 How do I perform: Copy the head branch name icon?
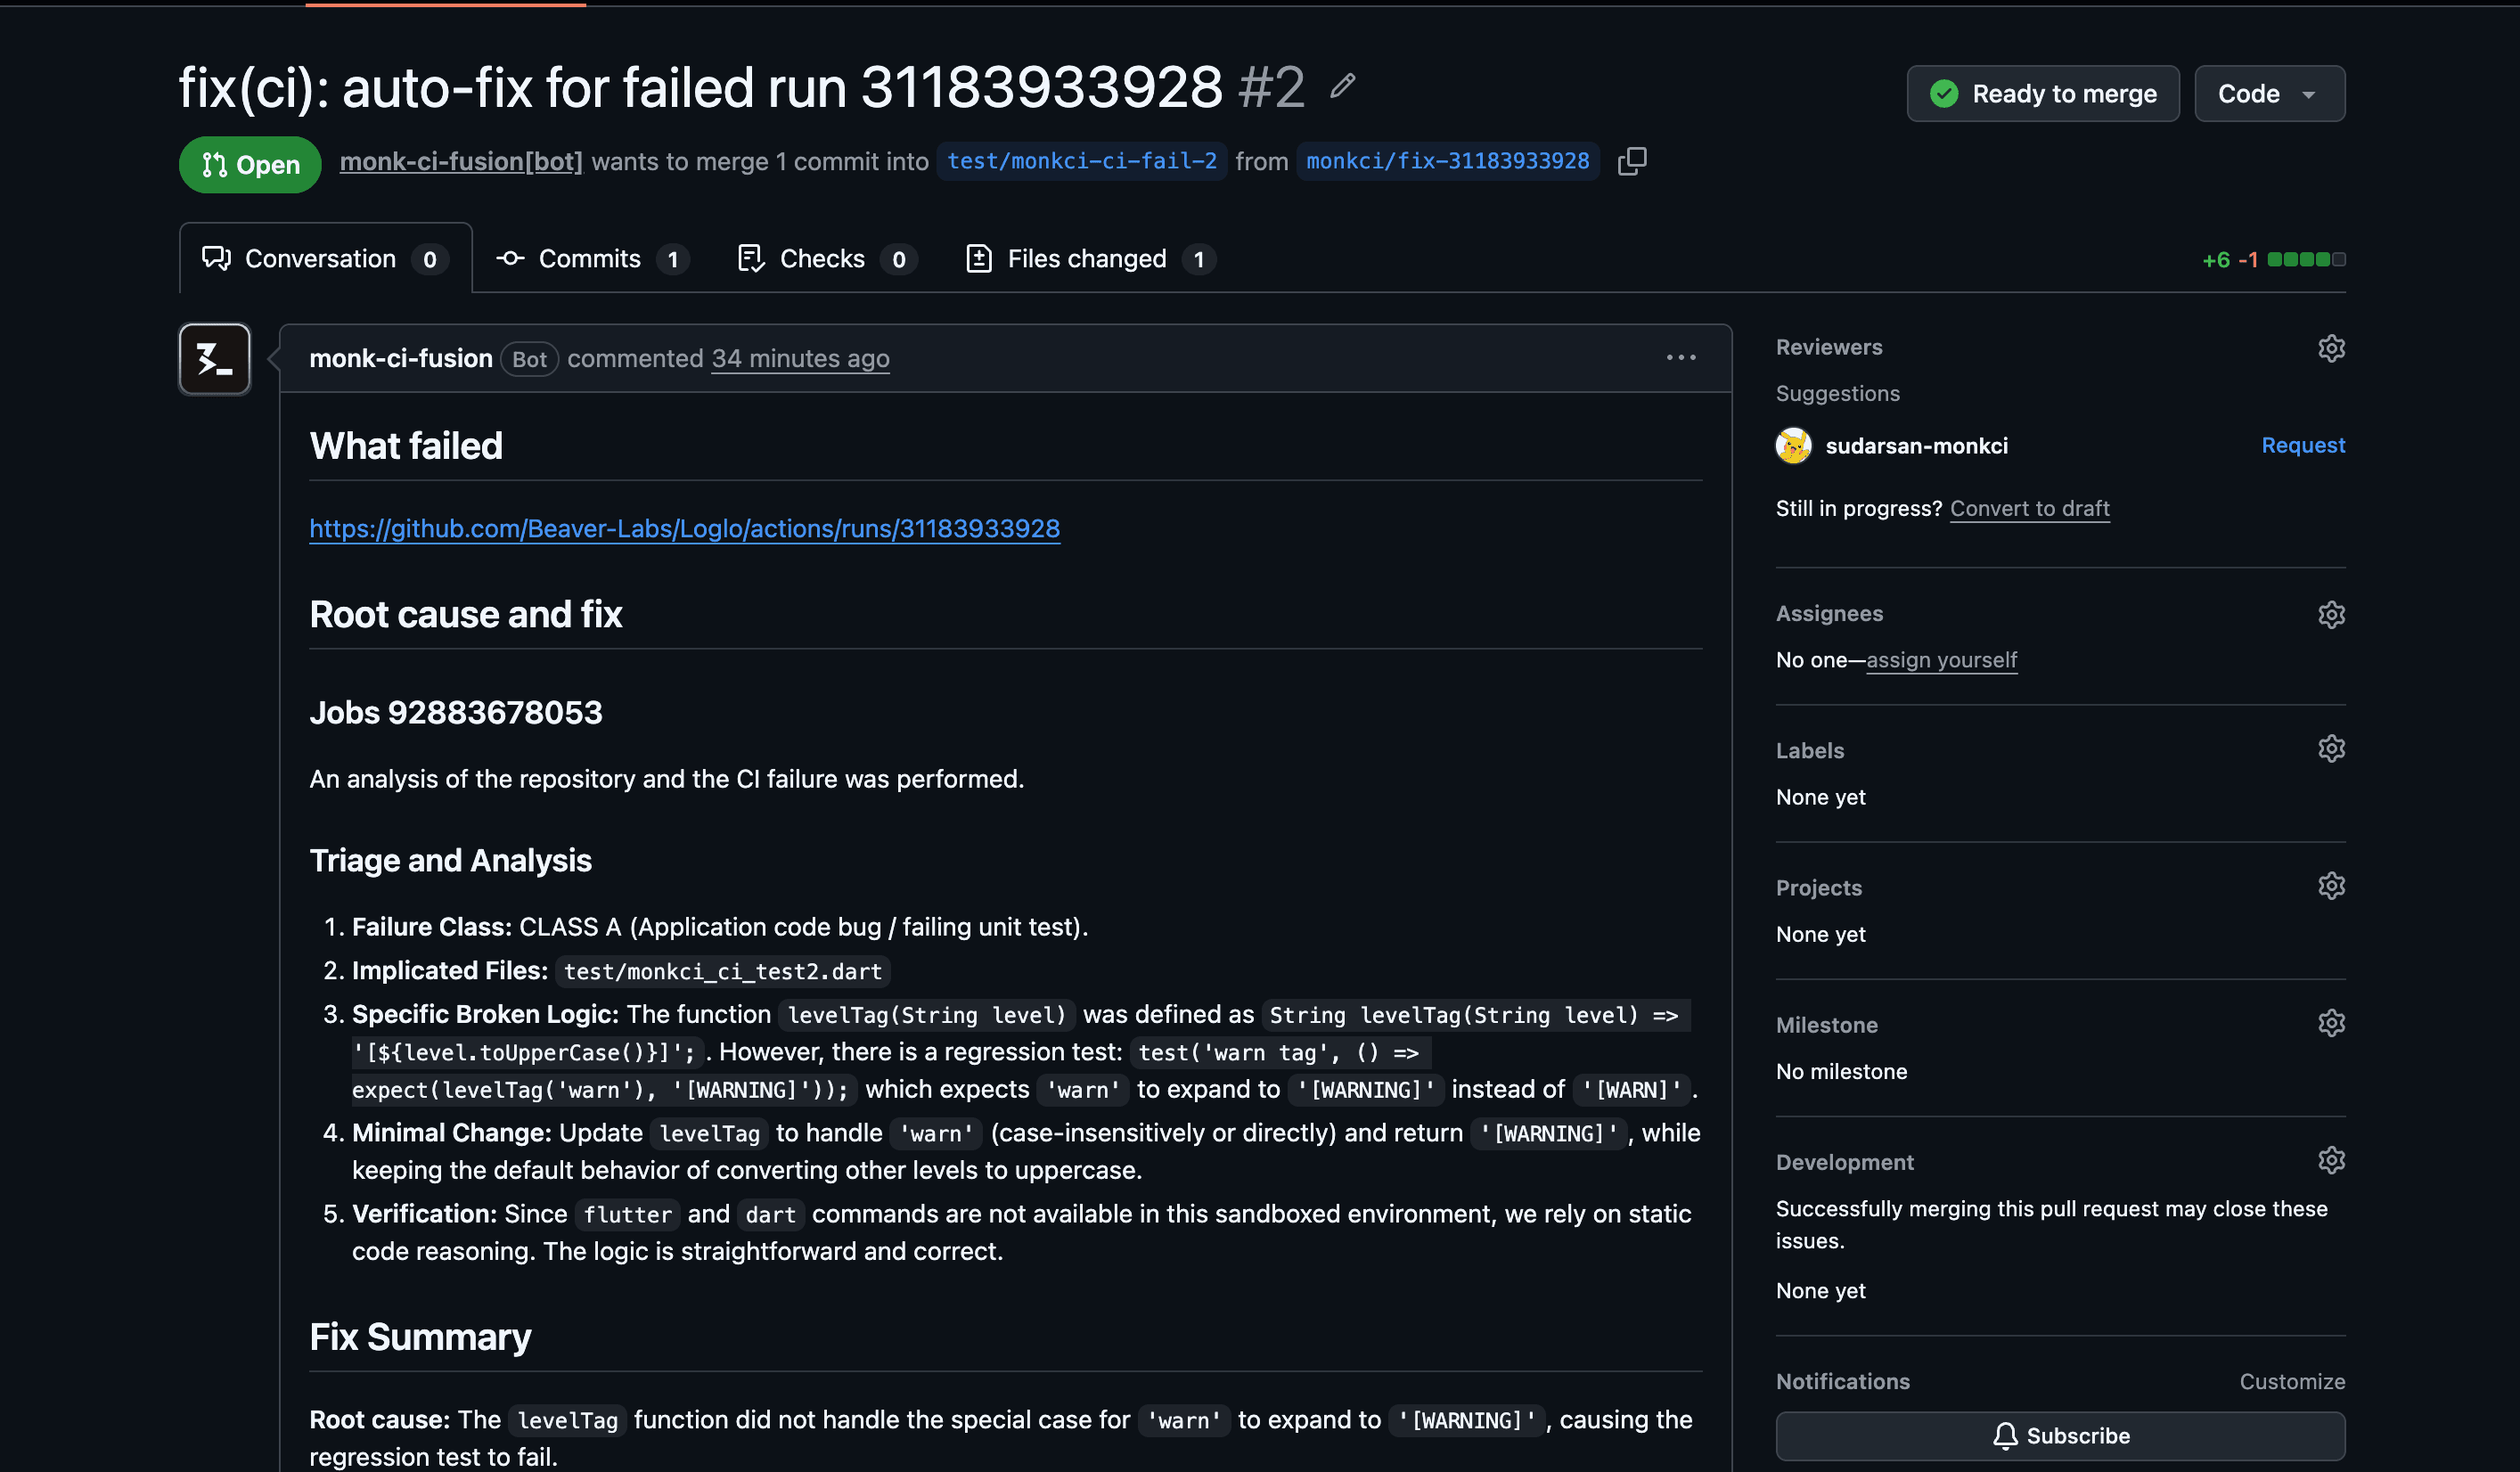click(x=1632, y=161)
